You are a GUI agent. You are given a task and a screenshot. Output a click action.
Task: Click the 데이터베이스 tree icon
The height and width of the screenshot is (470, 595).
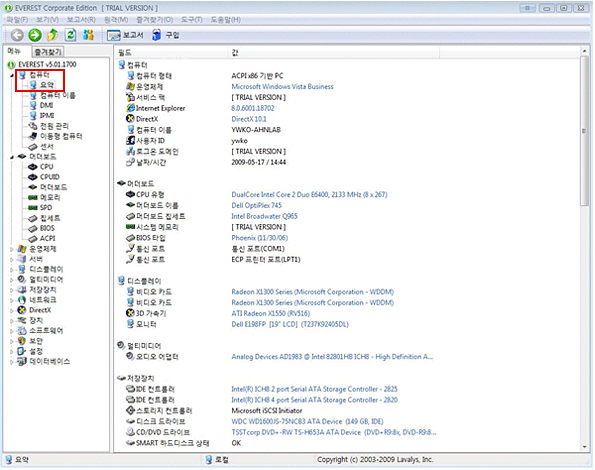pyautogui.click(x=22, y=362)
